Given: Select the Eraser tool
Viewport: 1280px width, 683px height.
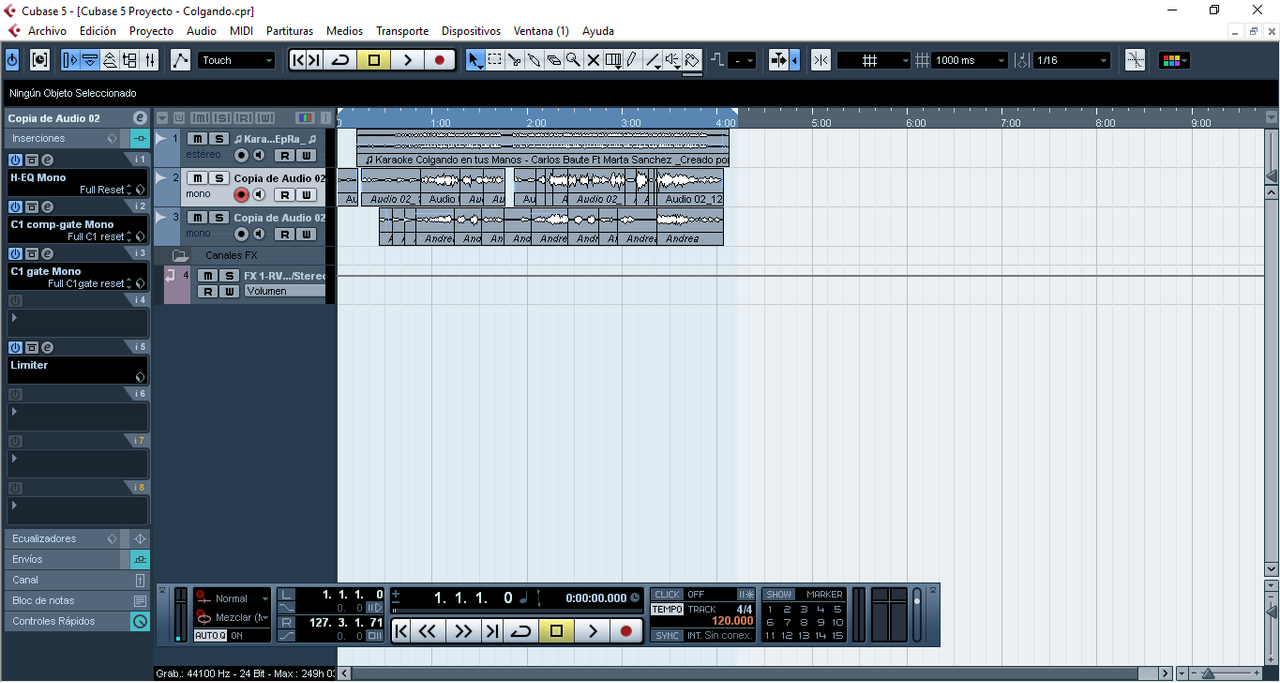Looking at the screenshot, I should click(x=554, y=60).
